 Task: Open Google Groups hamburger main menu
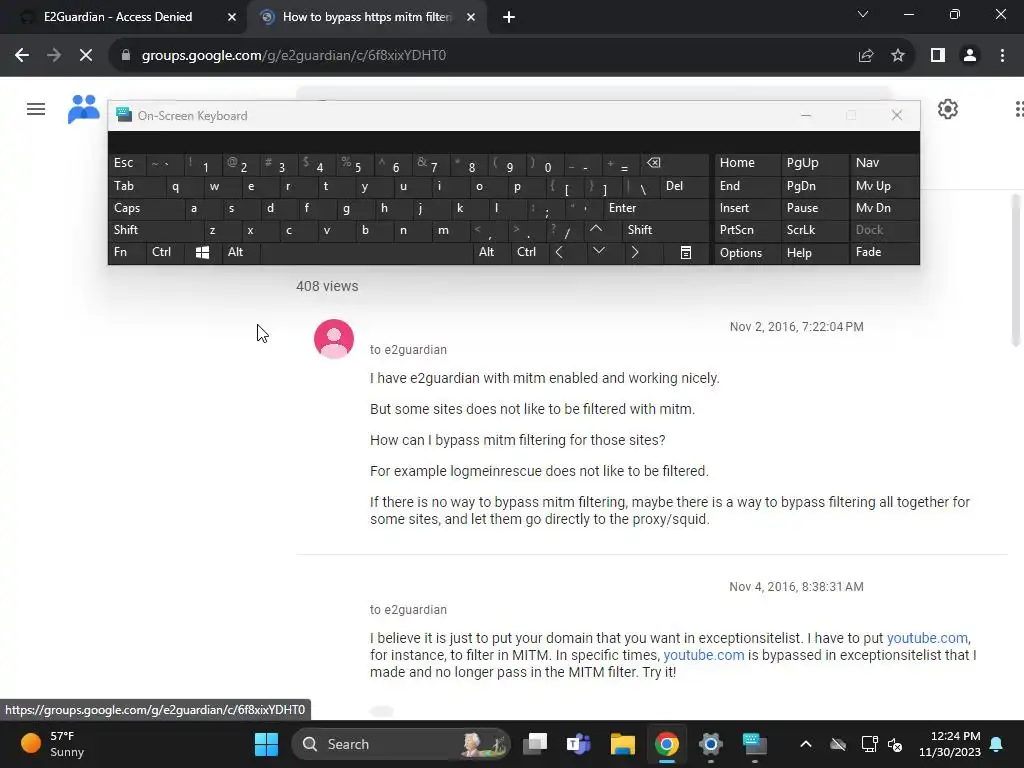(x=36, y=109)
